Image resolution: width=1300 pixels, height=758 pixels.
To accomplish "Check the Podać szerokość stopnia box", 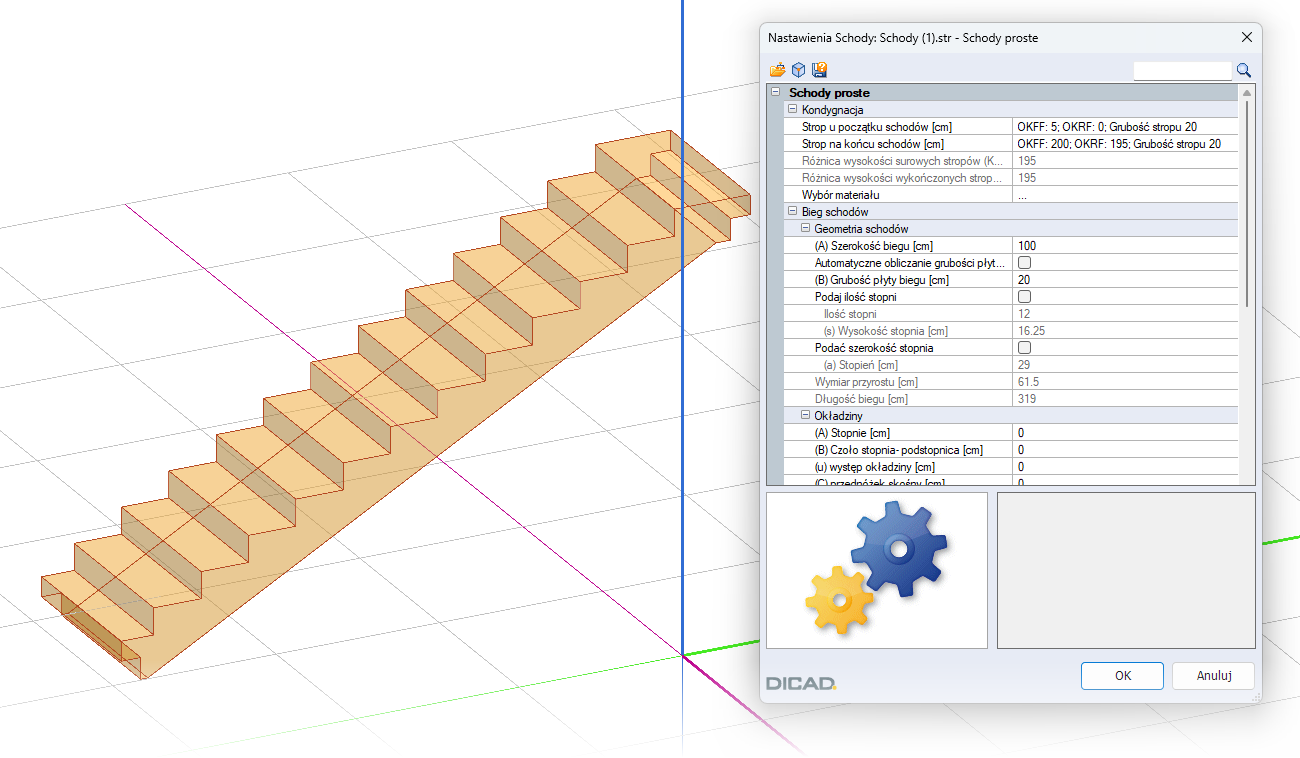I will click(x=1024, y=348).
